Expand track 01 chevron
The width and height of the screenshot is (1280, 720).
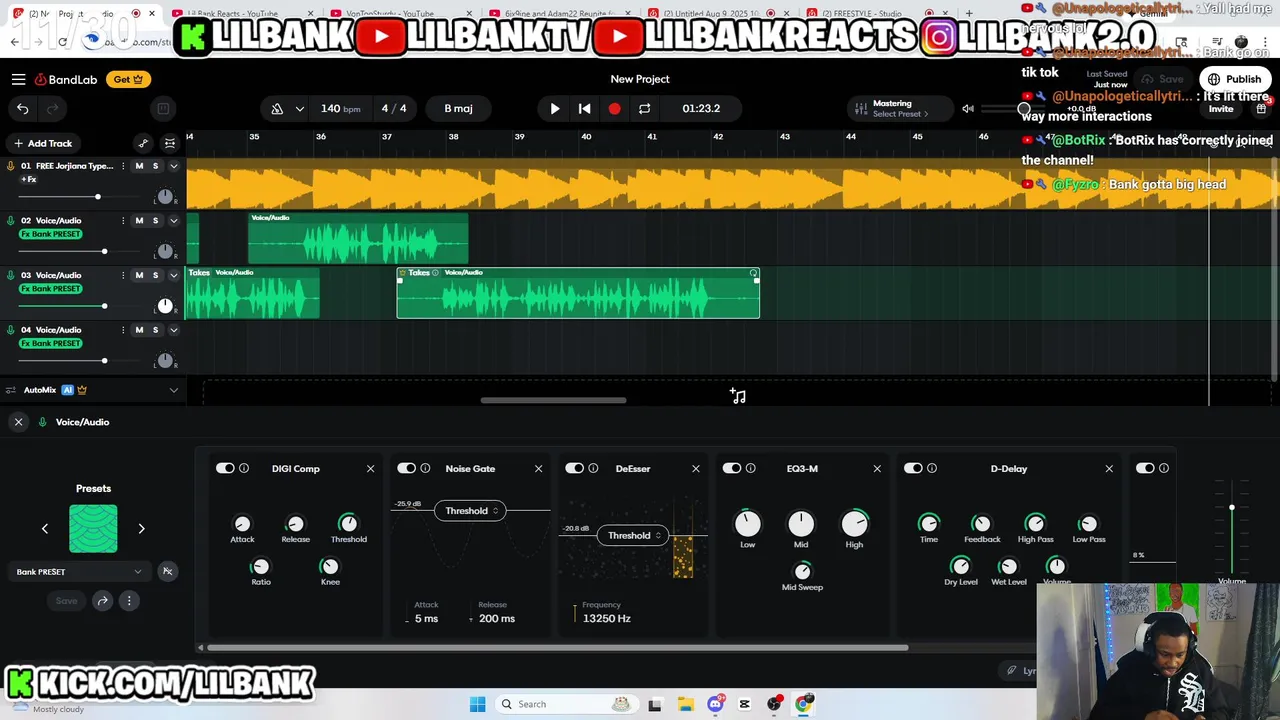(173, 166)
